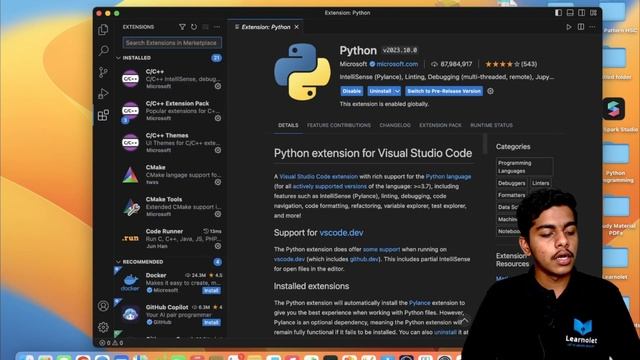This screenshot has width=640, height=360.
Task: Follow the Python language link
Action: (448, 177)
